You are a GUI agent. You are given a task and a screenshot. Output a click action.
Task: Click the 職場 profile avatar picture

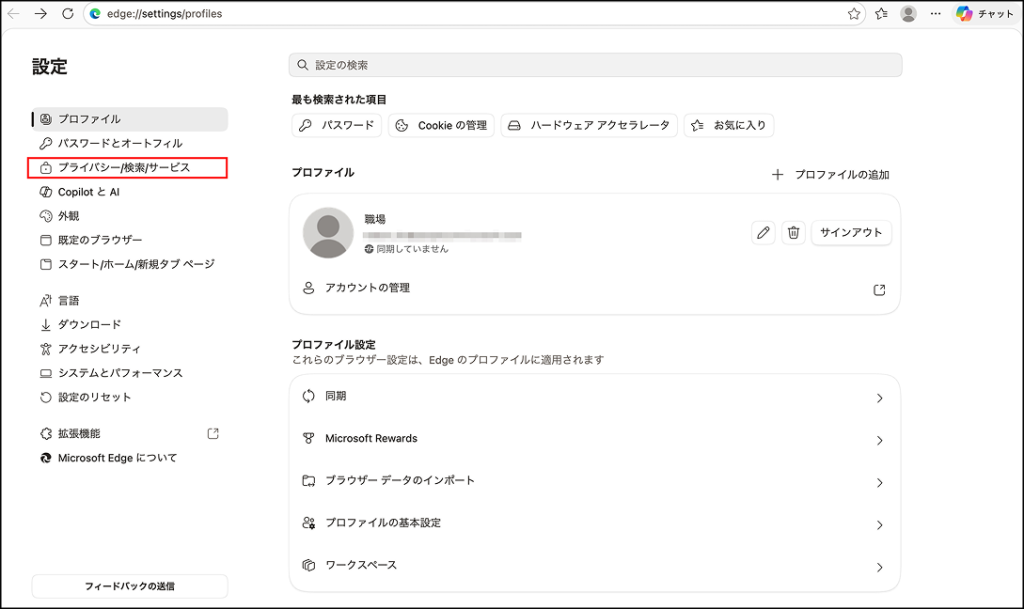328,232
